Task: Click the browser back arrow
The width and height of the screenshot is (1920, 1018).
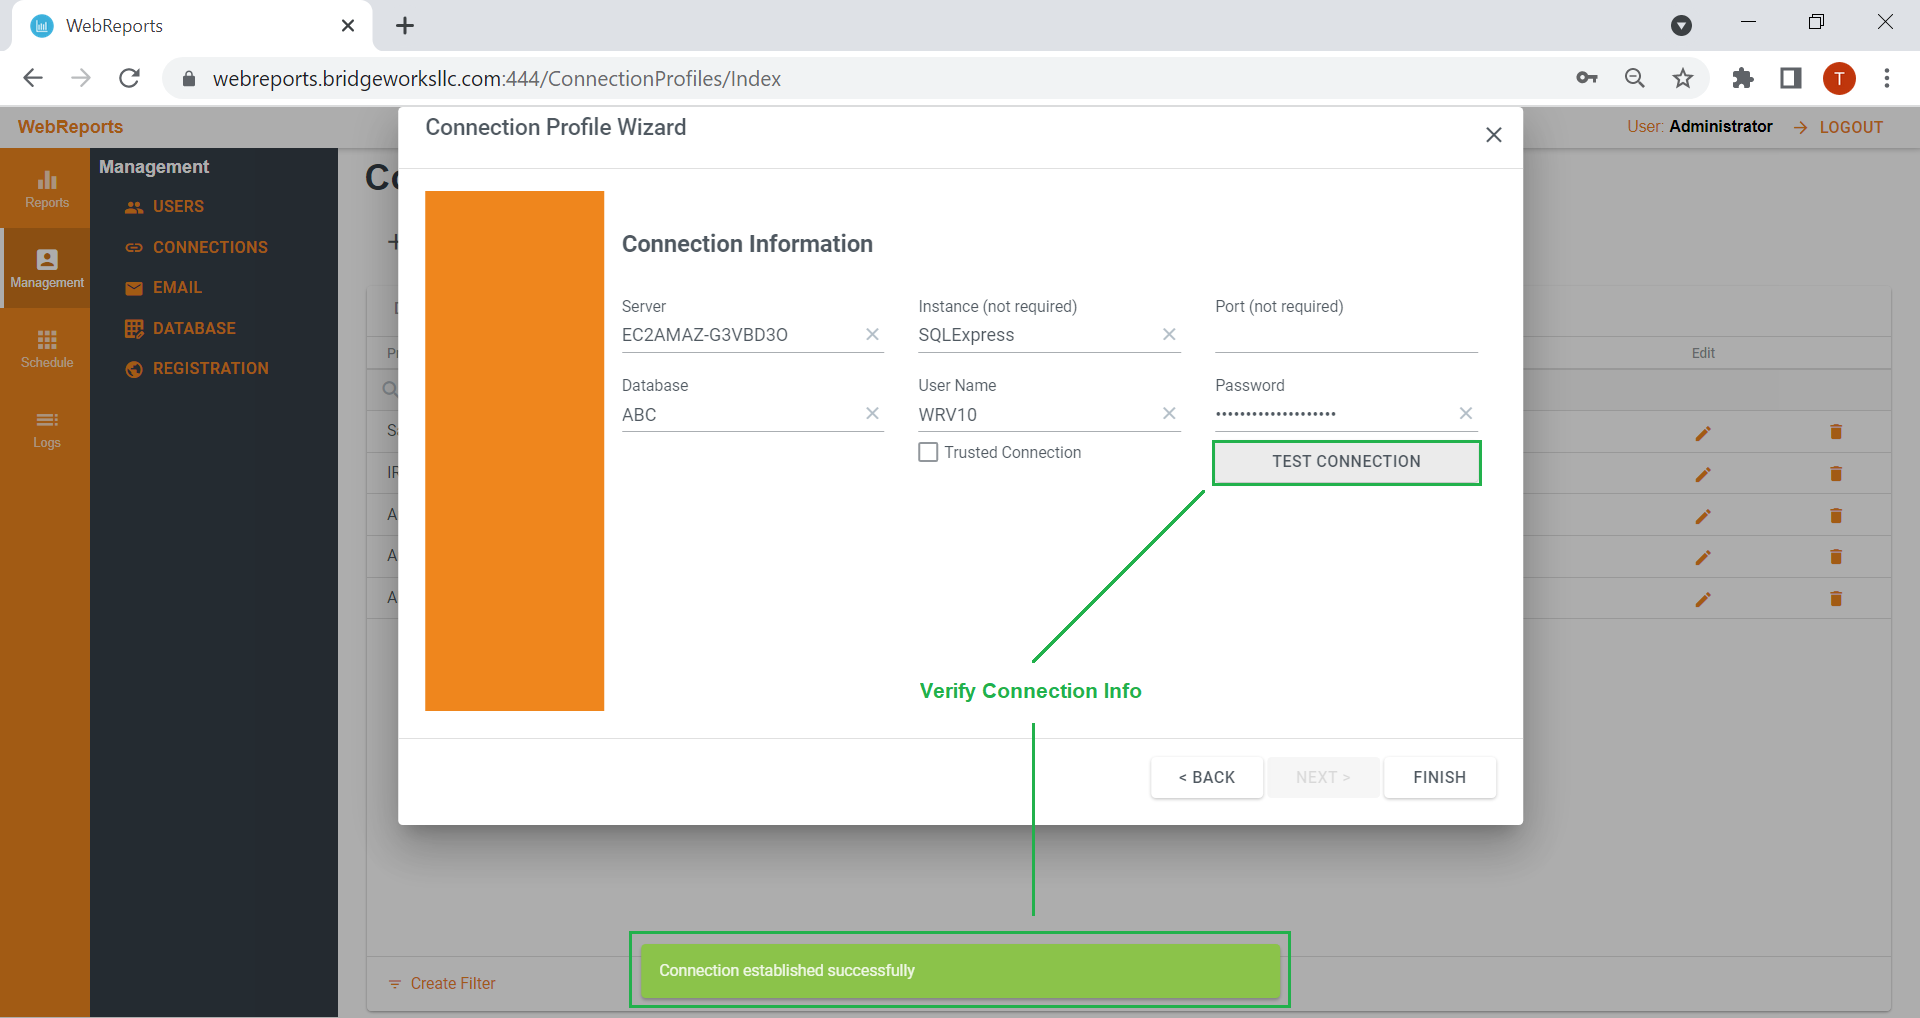Action: point(33,78)
